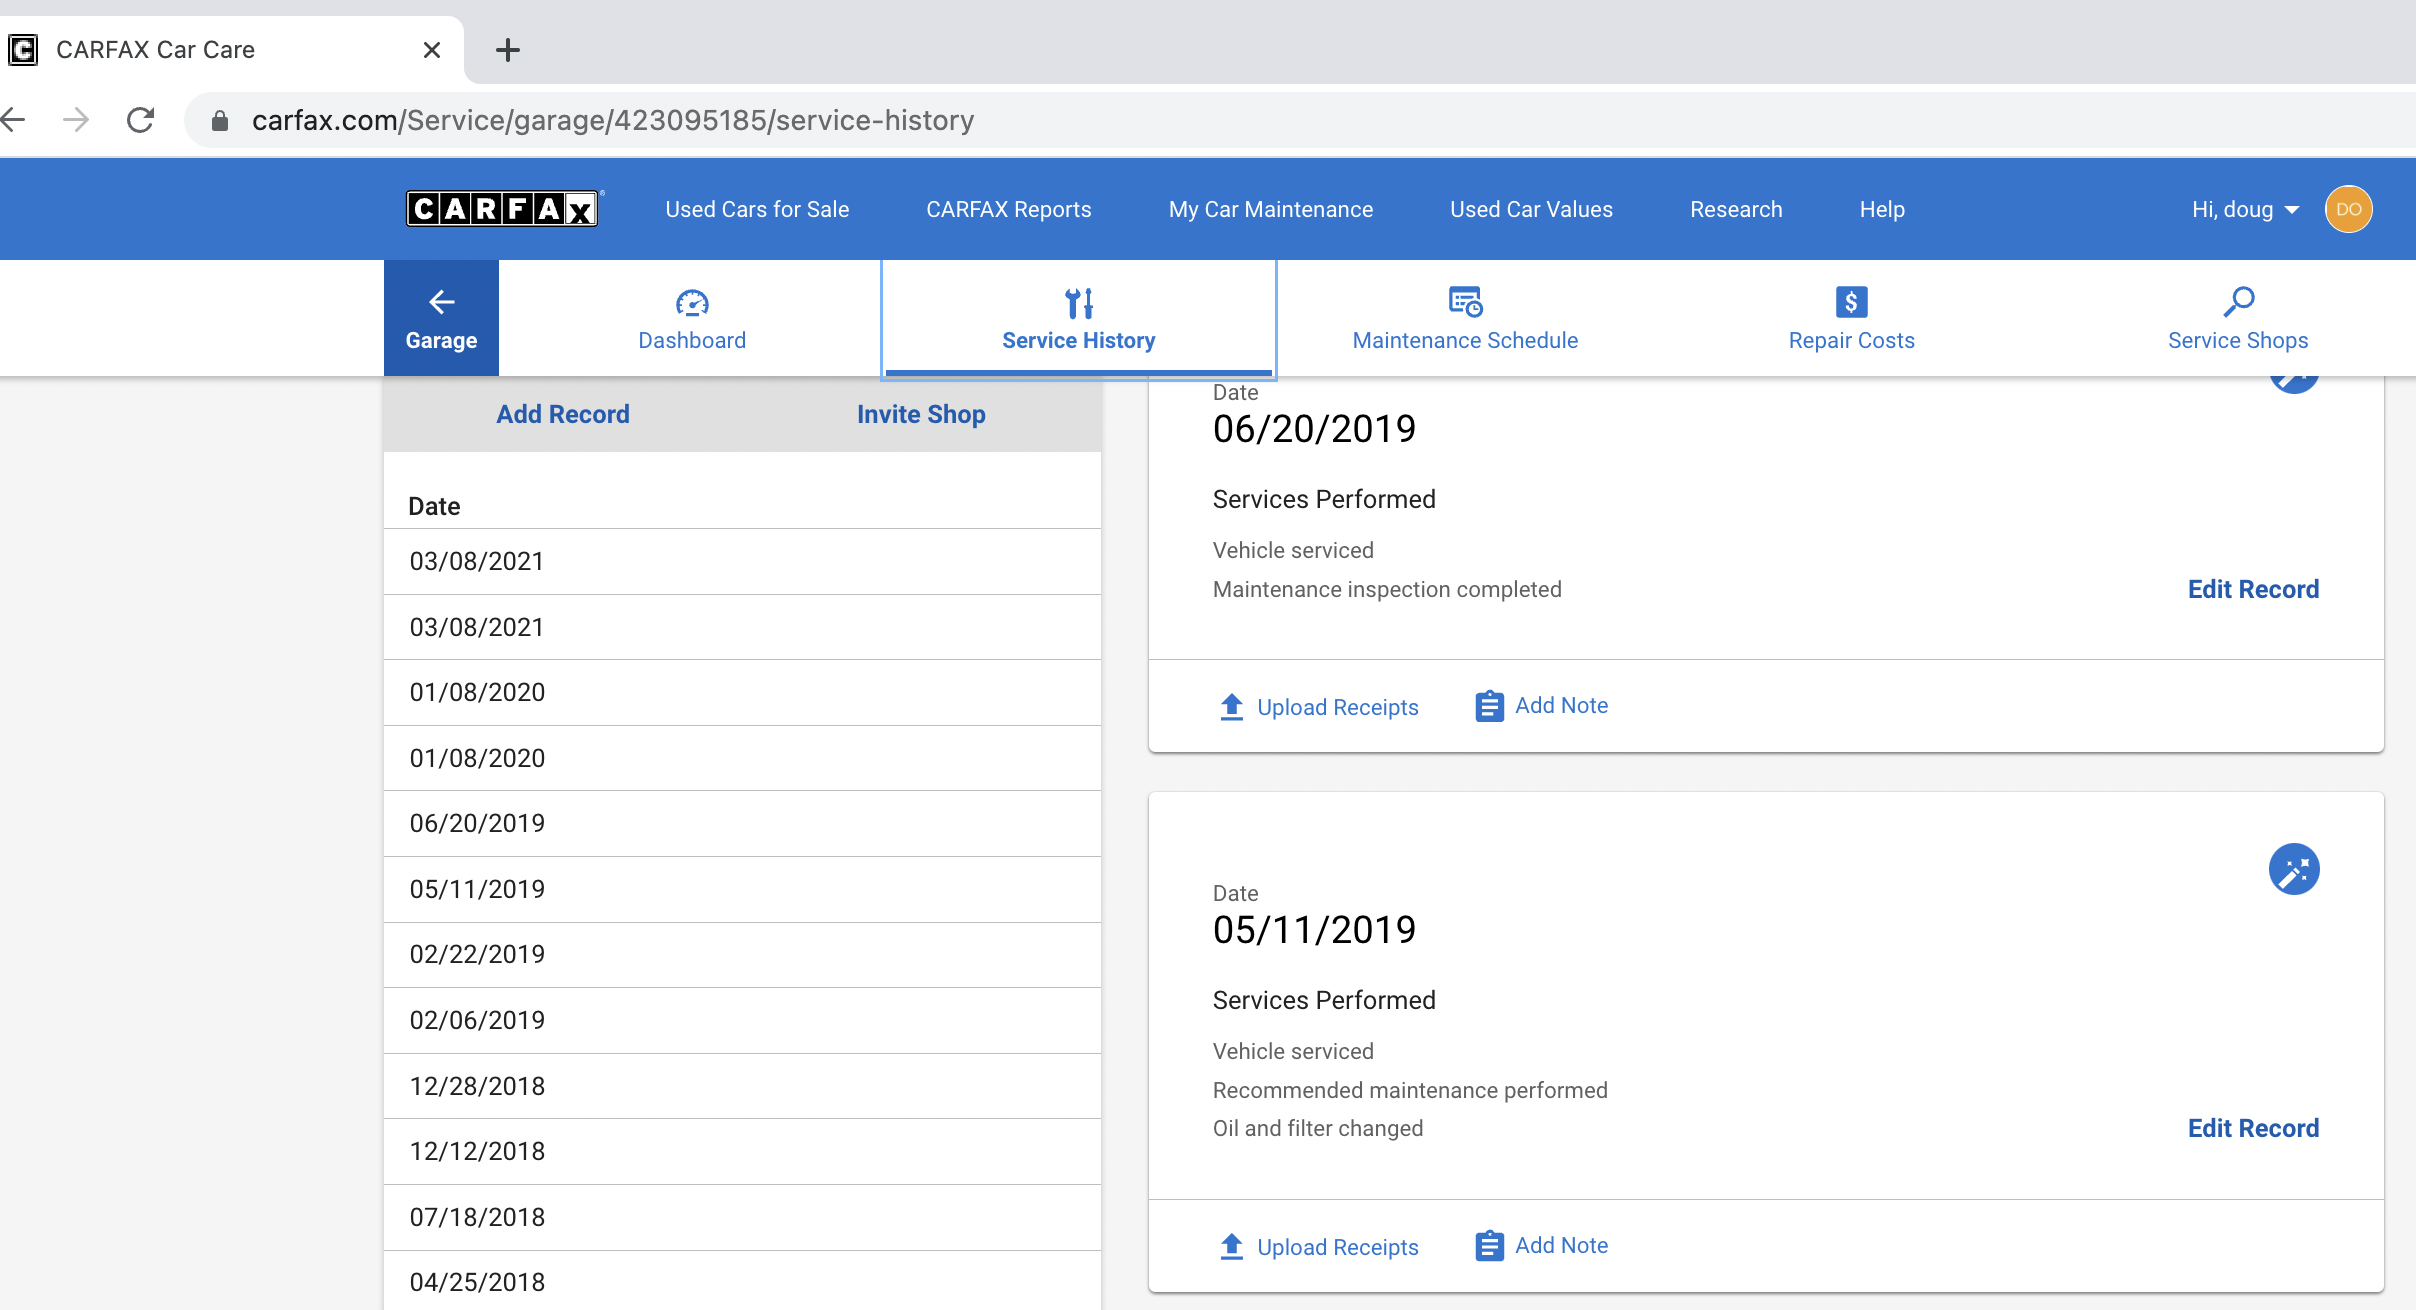
Task: Click the Service History wrench icon
Action: 1079,302
